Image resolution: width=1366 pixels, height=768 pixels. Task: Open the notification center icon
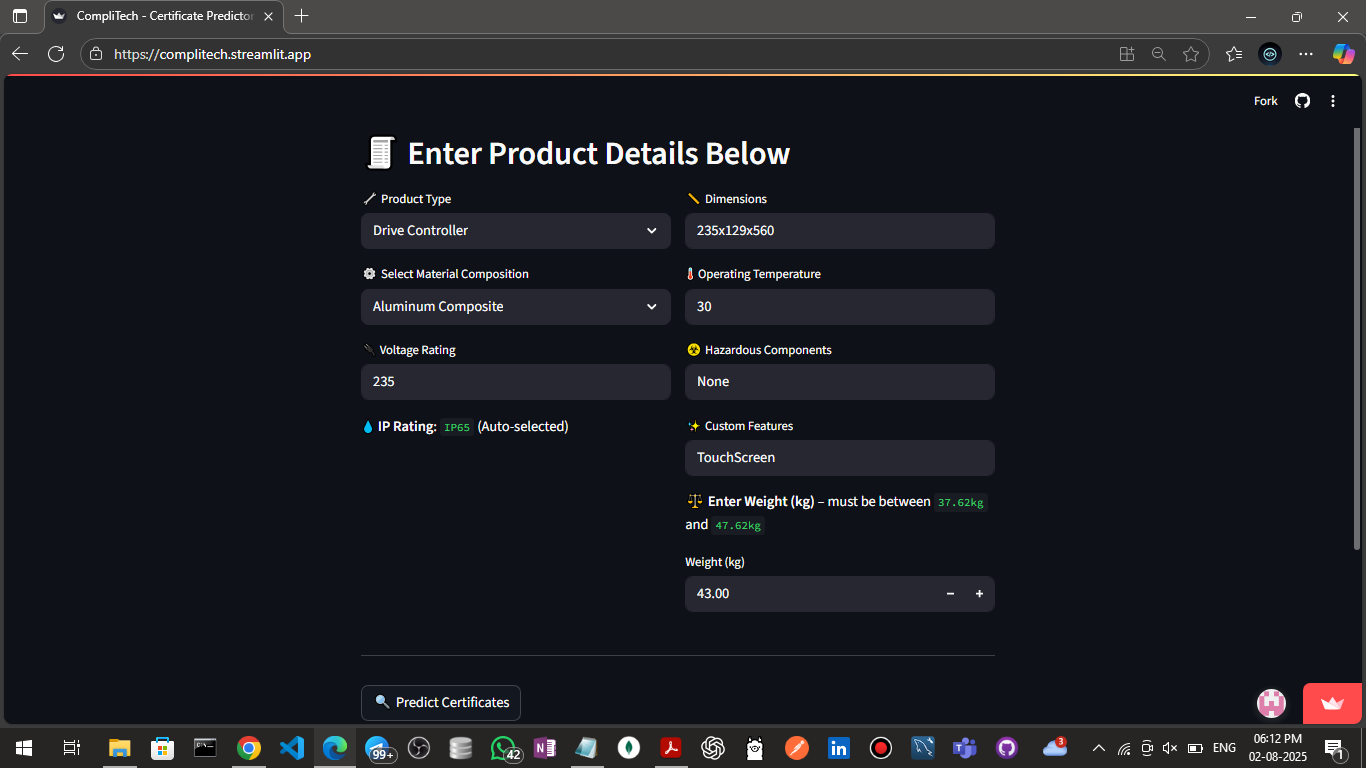(x=1333, y=748)
